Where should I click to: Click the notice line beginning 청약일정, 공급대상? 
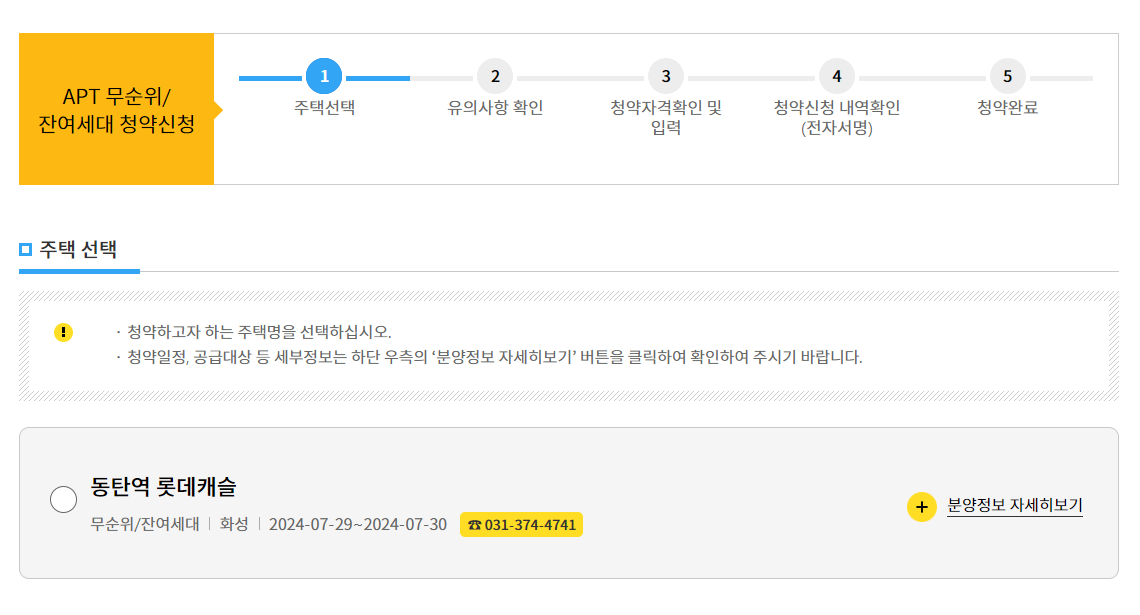coord(495,357)
